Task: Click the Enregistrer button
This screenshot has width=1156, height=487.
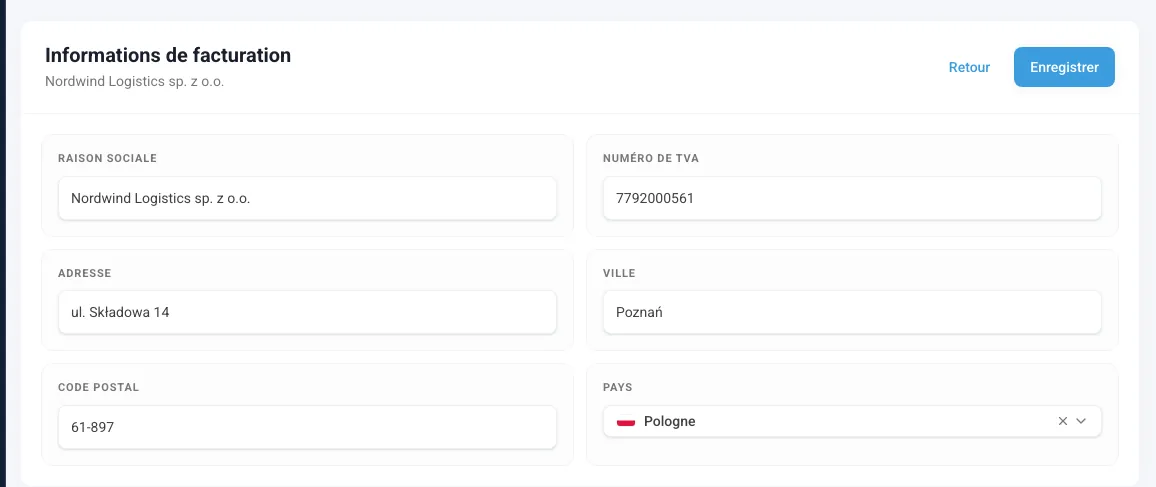Action: click(1064, 67)
